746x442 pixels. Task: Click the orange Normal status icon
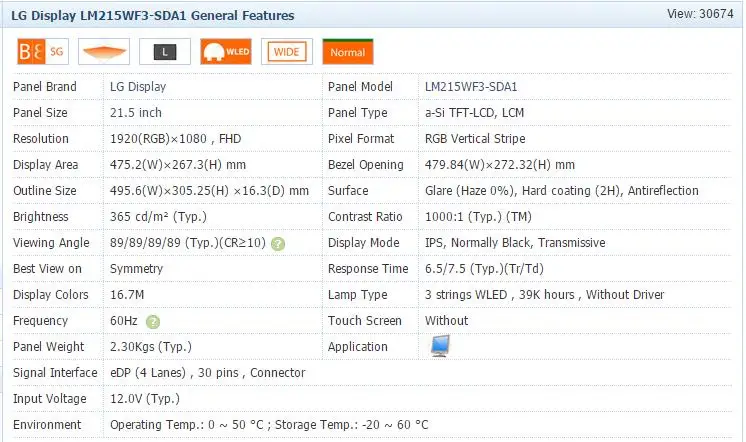[x=348, y=51]
